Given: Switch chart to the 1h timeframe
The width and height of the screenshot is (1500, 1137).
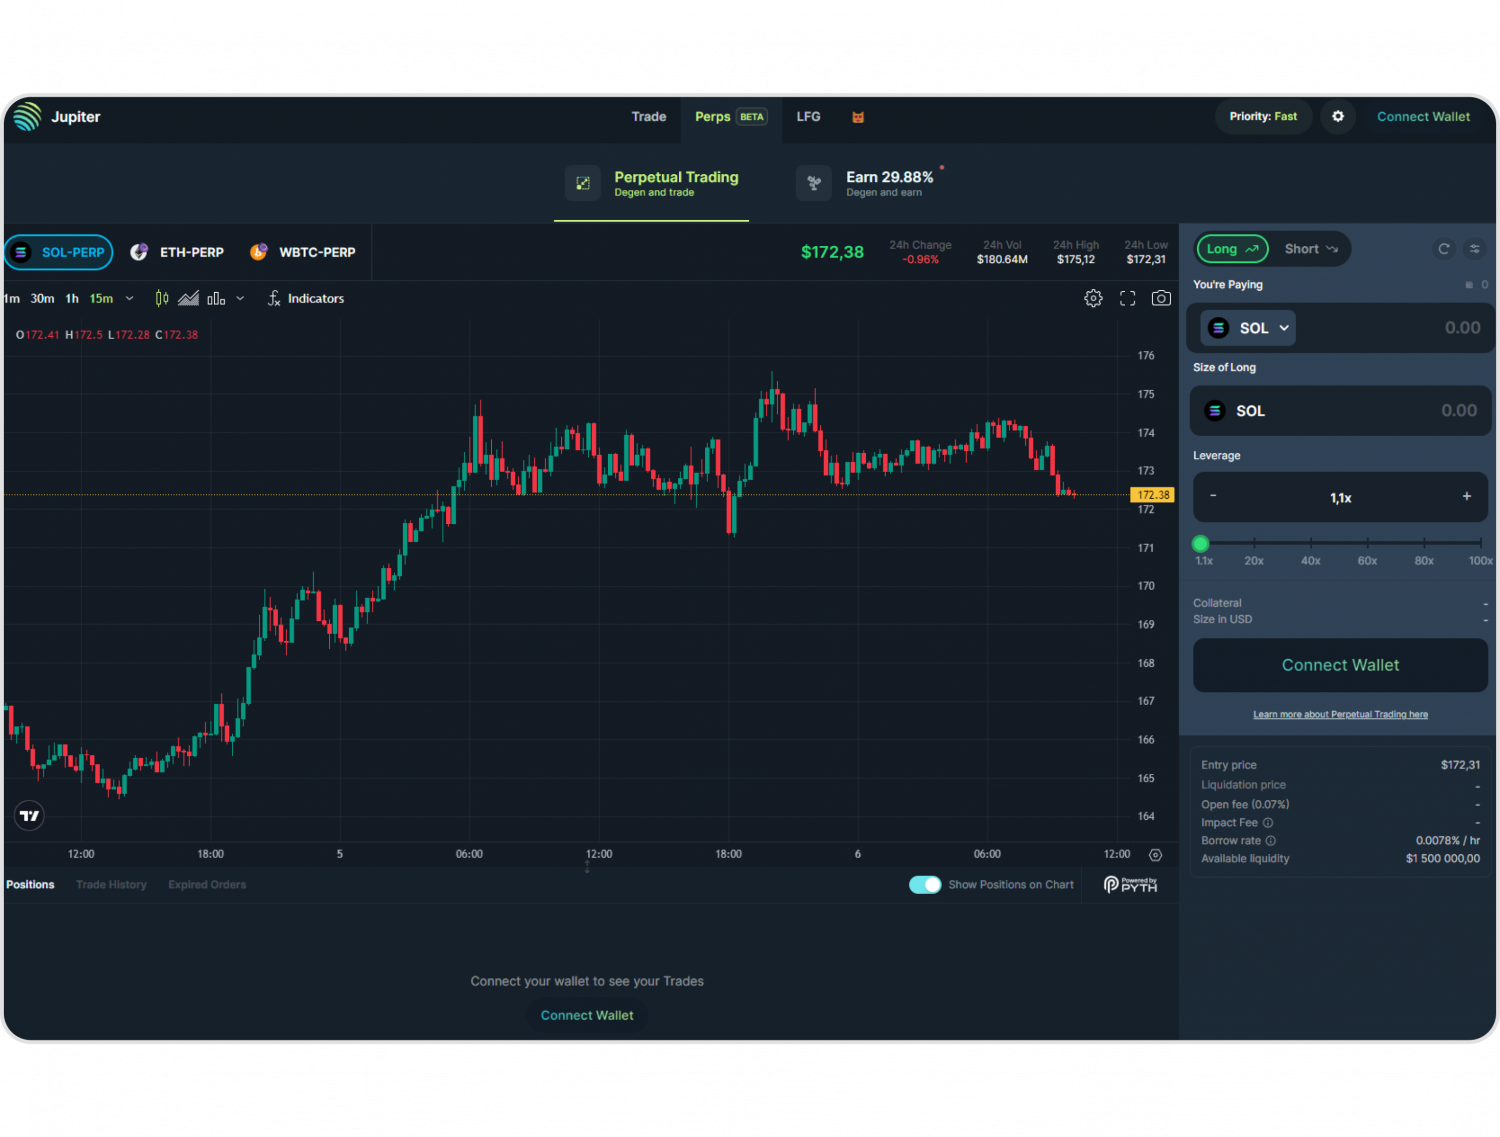Looking at the screenshot, I should click(x=72, y=299).
